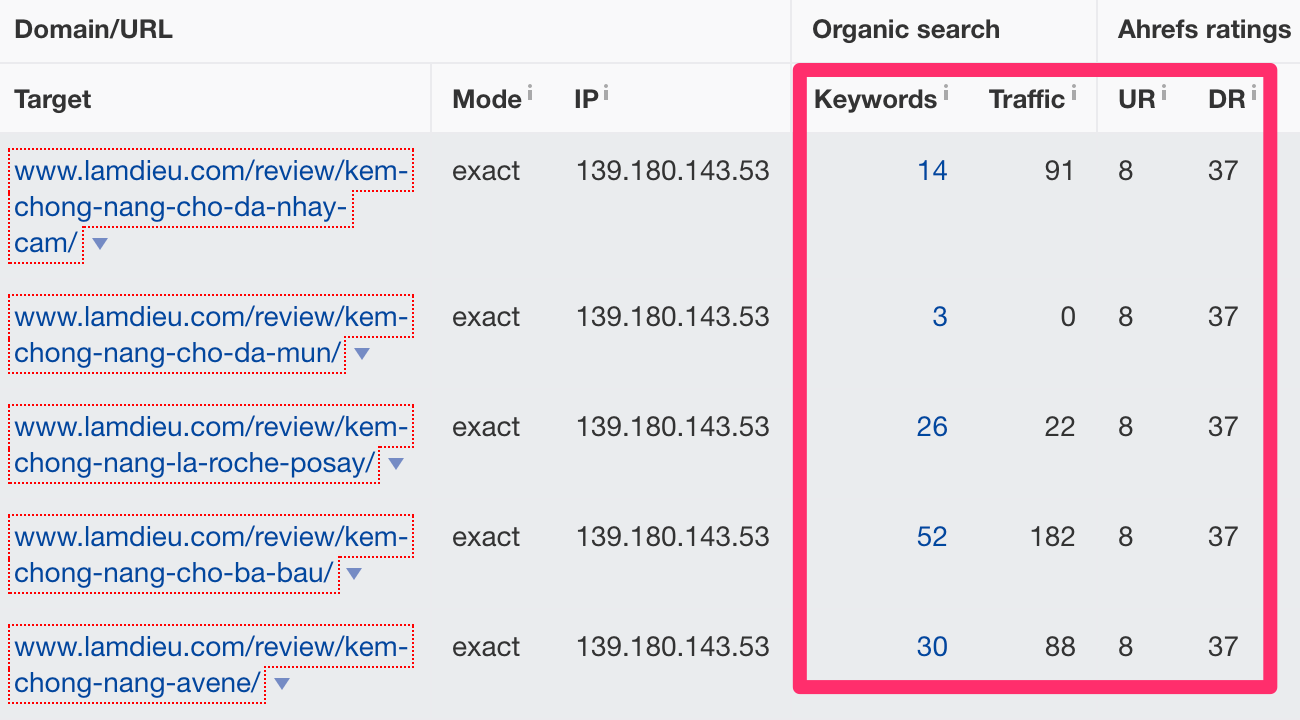1300x720 pixels.
Task: Sort by the DR column header
Action: pyautogui.click(x=1227, y=99)
